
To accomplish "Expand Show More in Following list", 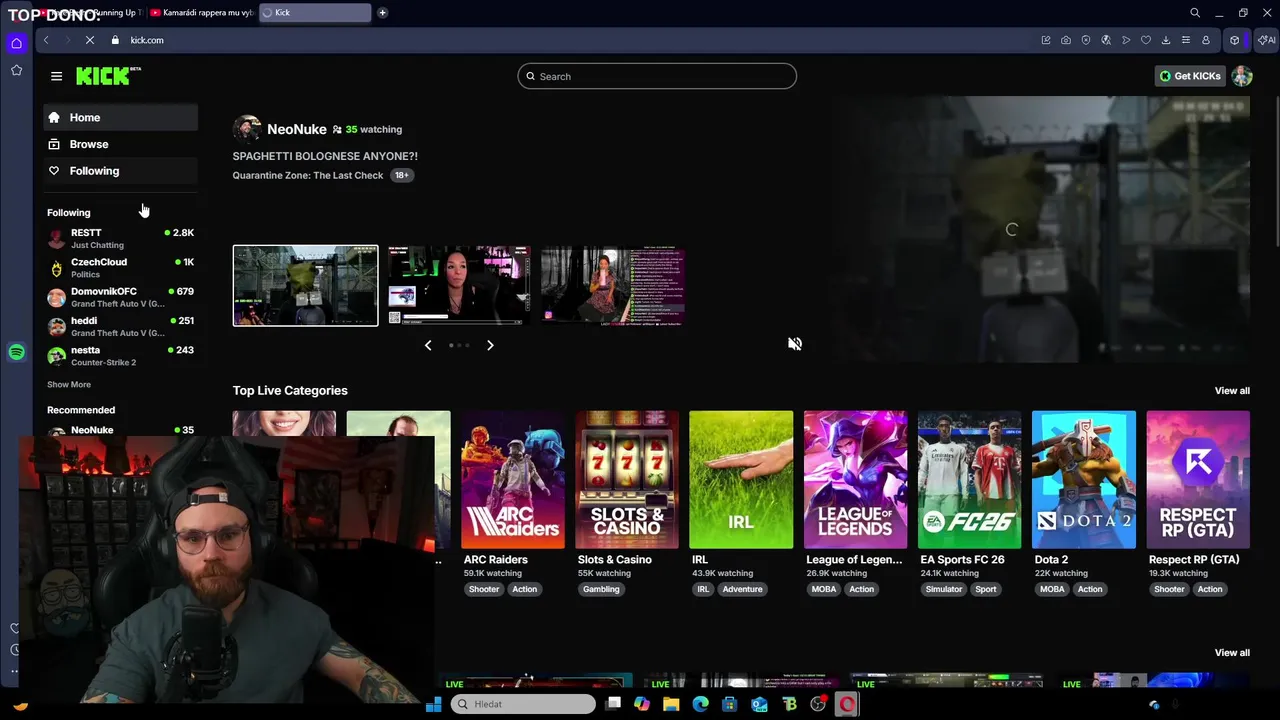I will [x=69, y=384].
